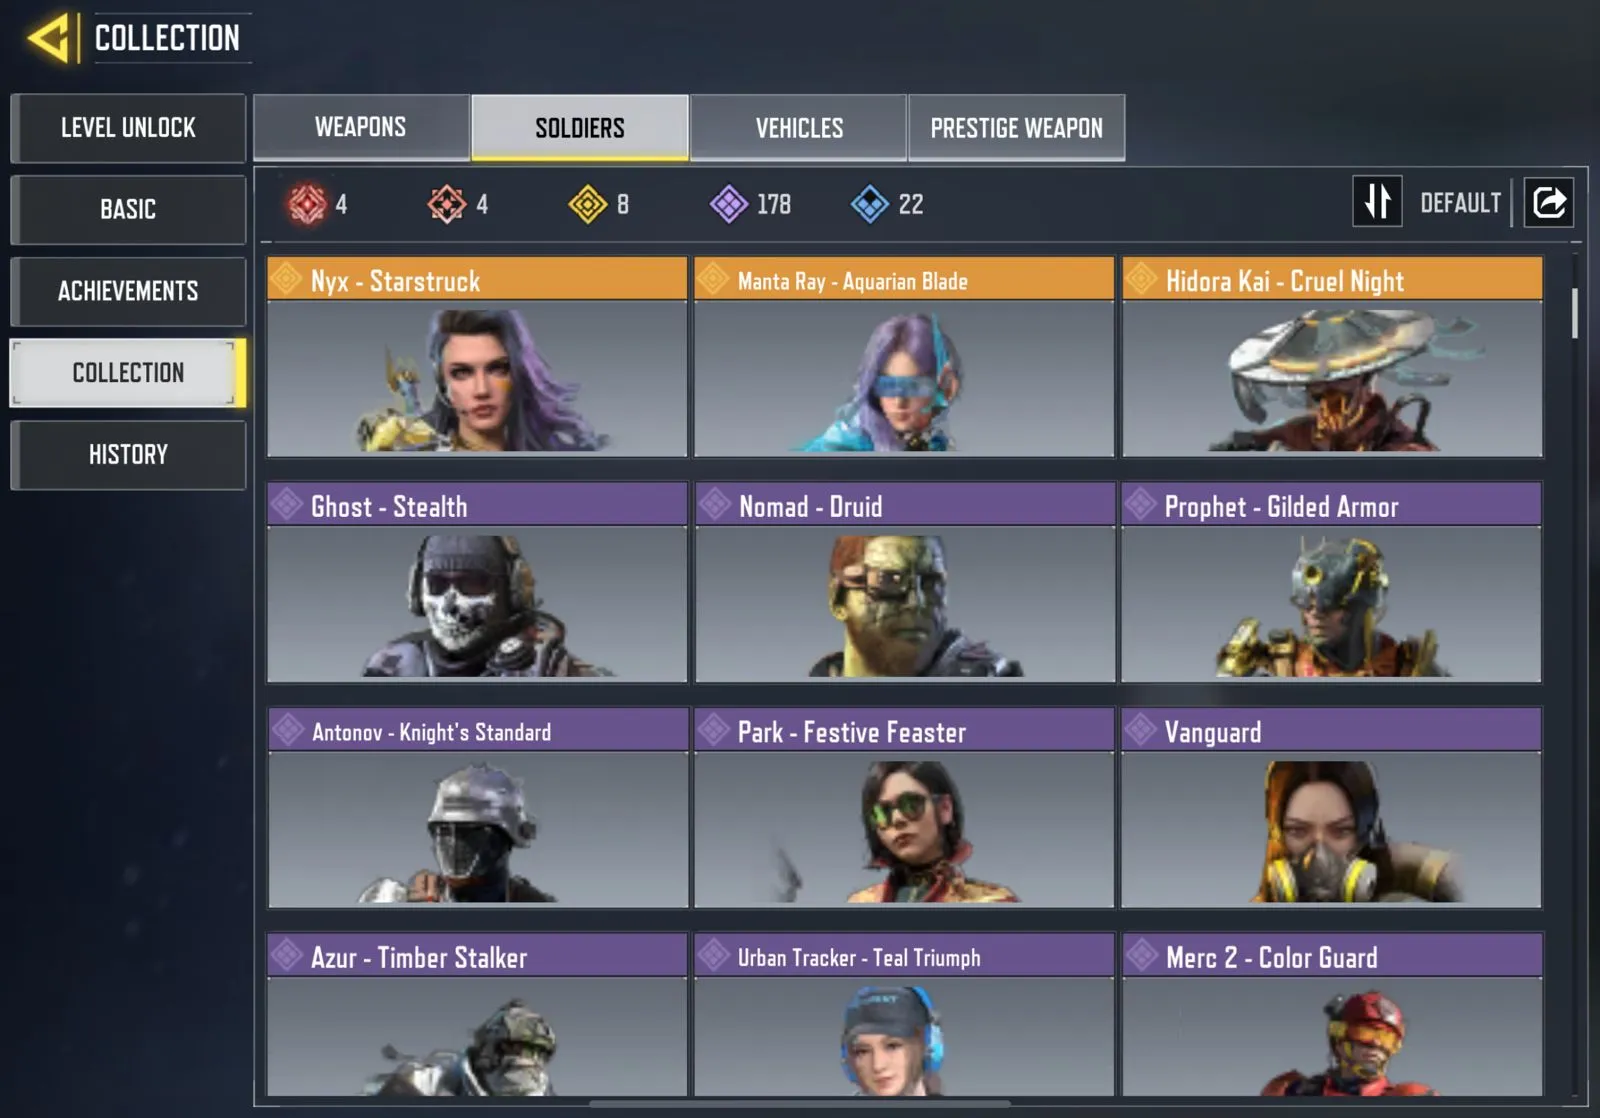The height and width of the screenshot is (1118, 1600).
Task: Click the vertical scrollbar on the right
Action: (x=1575, y=314)
